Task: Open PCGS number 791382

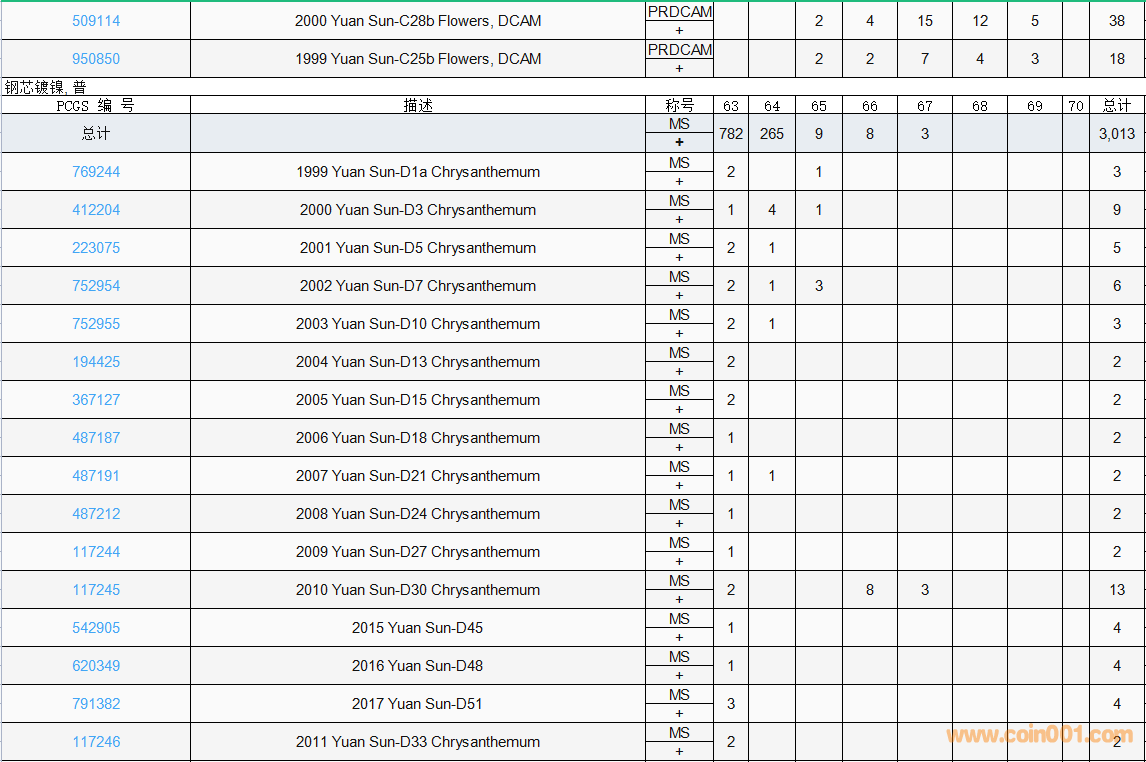Action: click(x=96, y=704)
